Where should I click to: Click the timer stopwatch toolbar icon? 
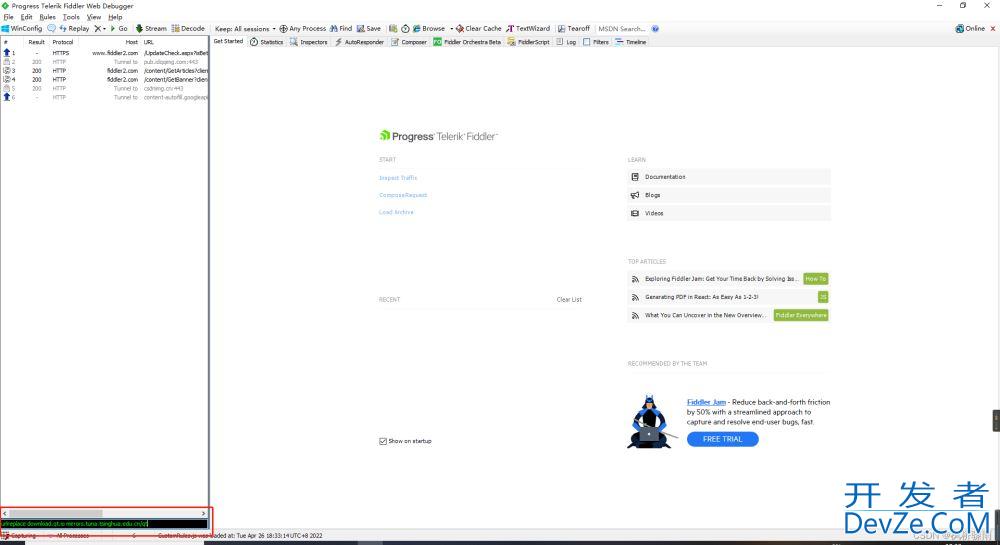[405, 29]
